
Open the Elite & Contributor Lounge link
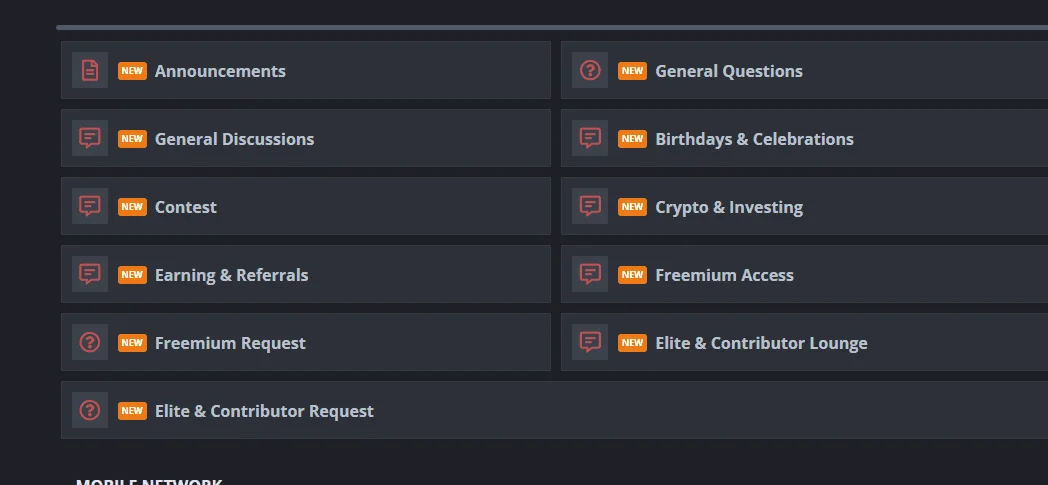click(761, 343)
